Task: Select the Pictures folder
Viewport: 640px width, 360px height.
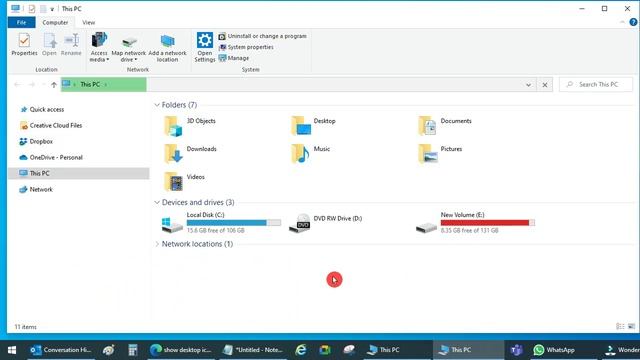Action: pos(440,153)
